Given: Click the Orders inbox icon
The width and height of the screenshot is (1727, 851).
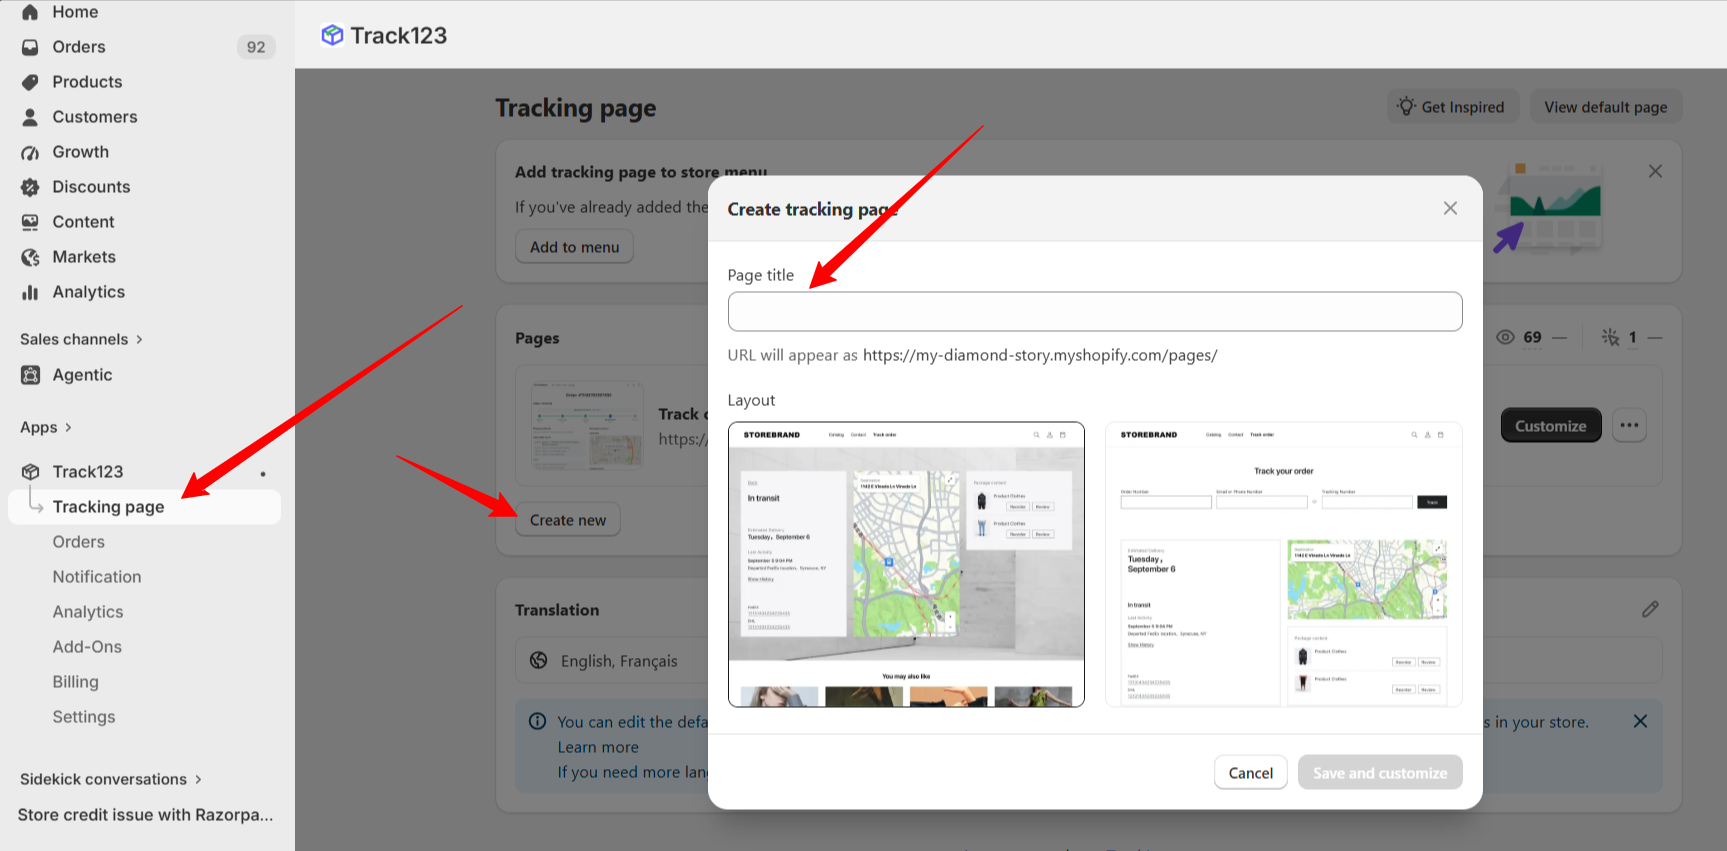Looking at the screenshot, I should pyautogui.click(x=30, y=47).
